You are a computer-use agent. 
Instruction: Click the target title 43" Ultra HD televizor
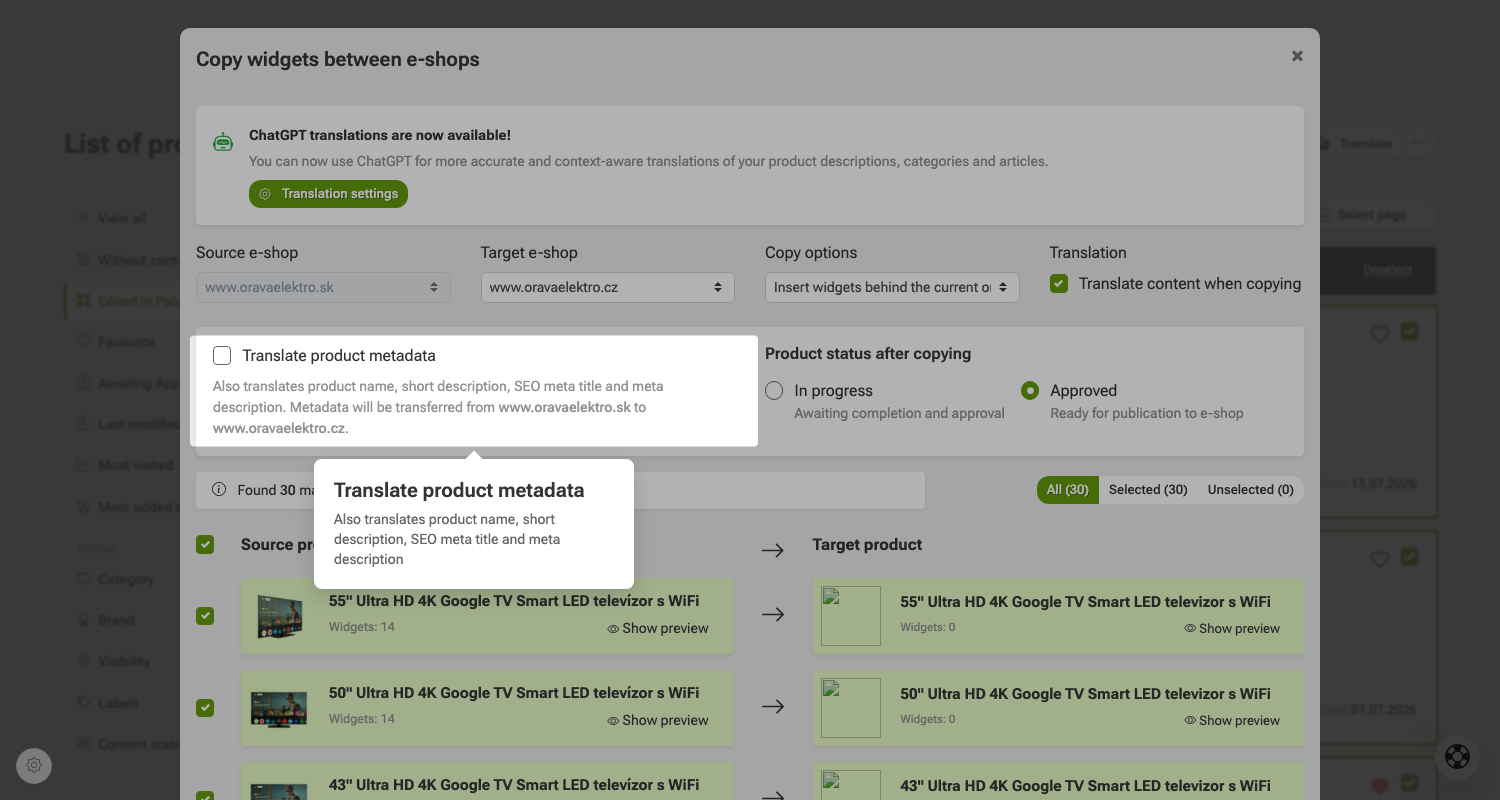tap(1085, 786)
